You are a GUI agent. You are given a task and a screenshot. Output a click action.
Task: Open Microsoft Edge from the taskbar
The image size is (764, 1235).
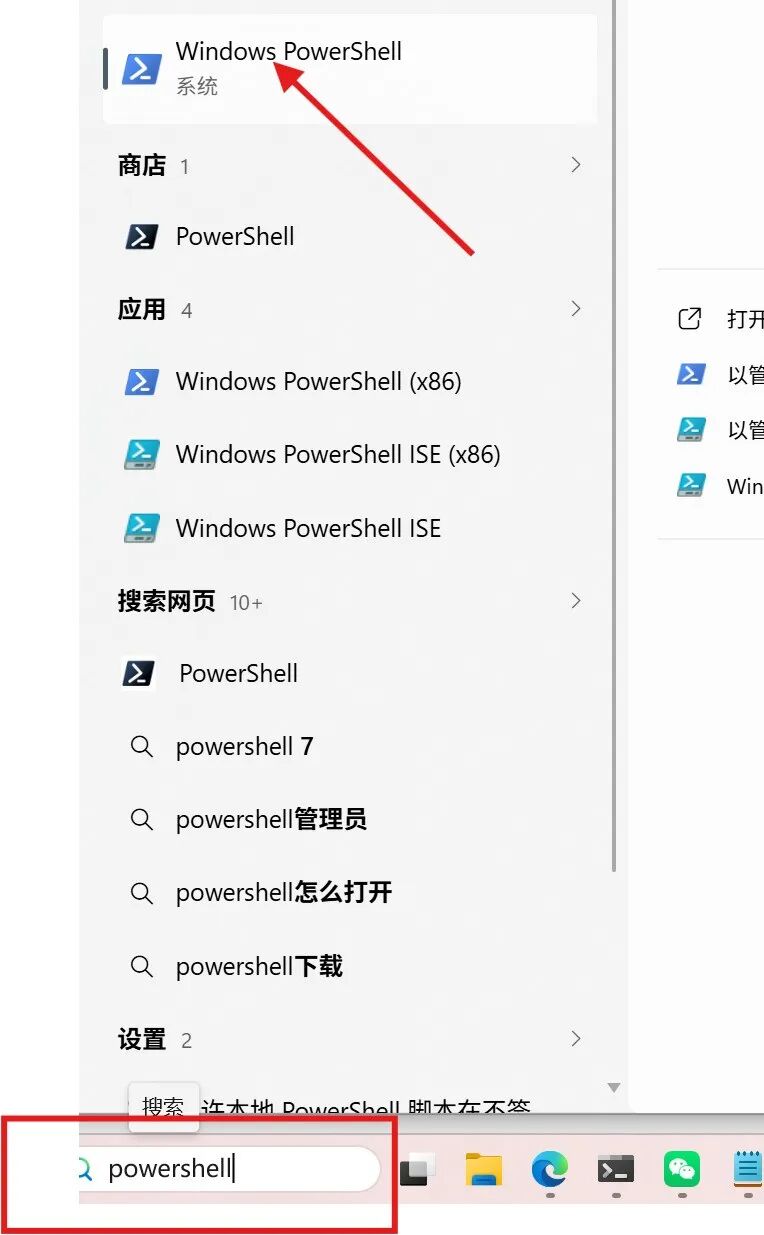[x=550, y=1169]
